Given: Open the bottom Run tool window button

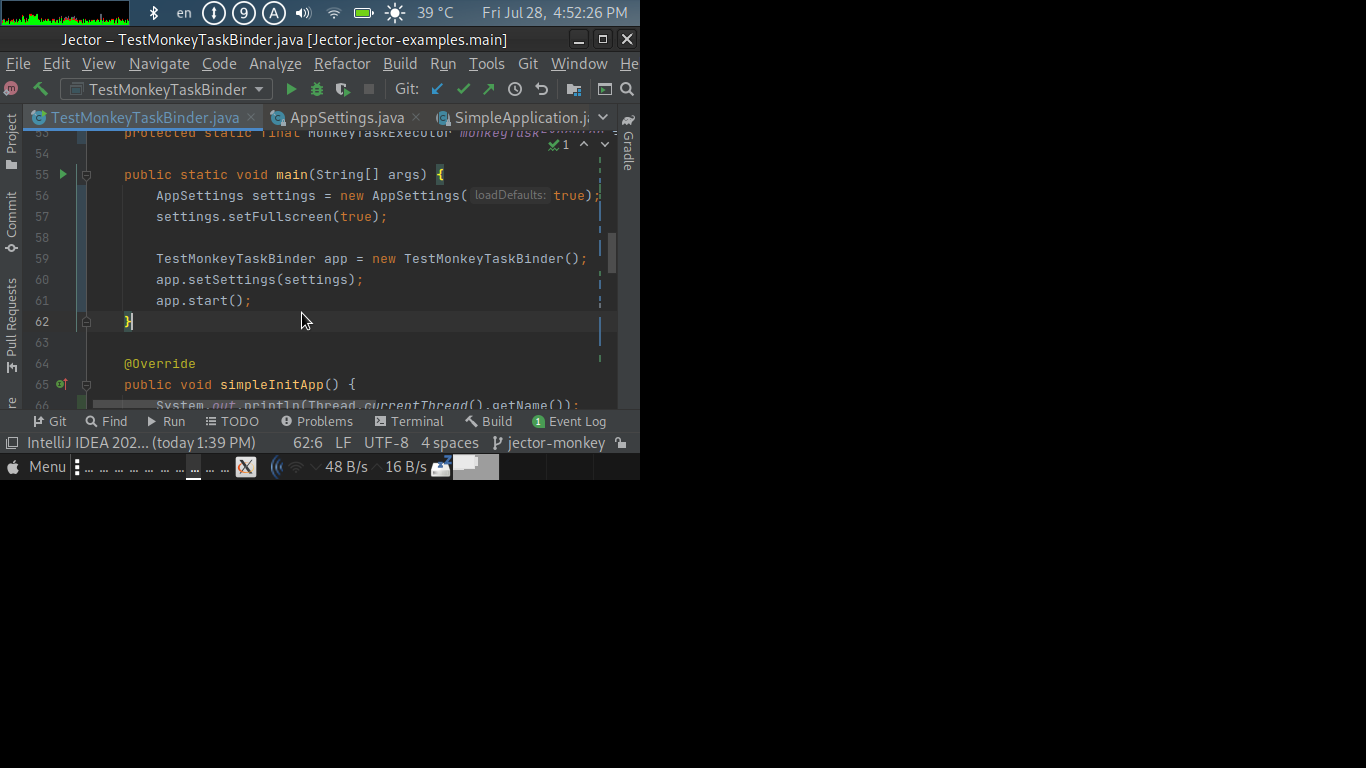Looking at the screenshot, I should [x=164, y=421].
